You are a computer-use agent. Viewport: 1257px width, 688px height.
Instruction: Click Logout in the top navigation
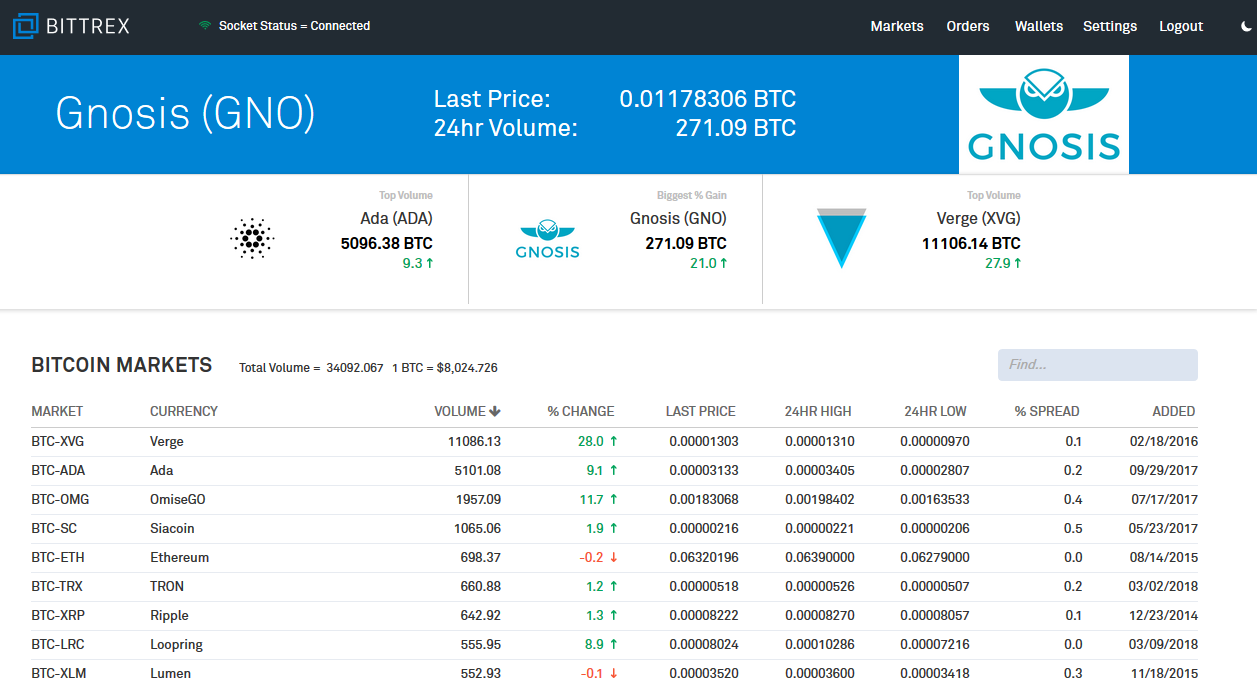coord(1181,26)
